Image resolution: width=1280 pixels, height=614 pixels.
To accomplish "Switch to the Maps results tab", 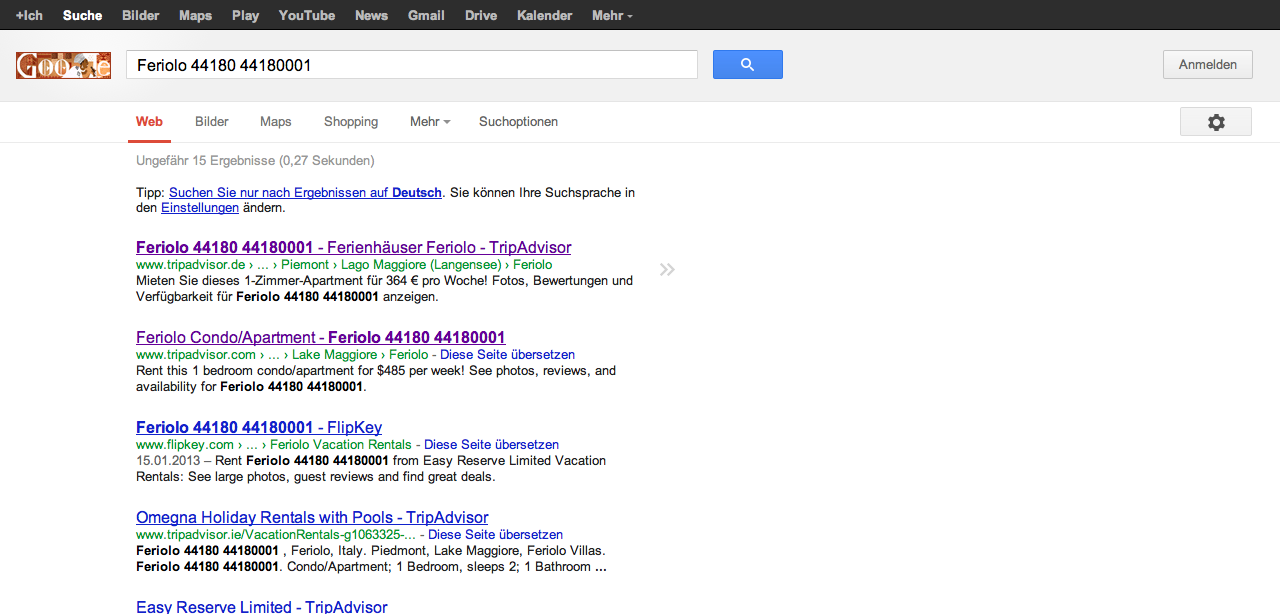I will pyautogui.click(x=275, y=122).
